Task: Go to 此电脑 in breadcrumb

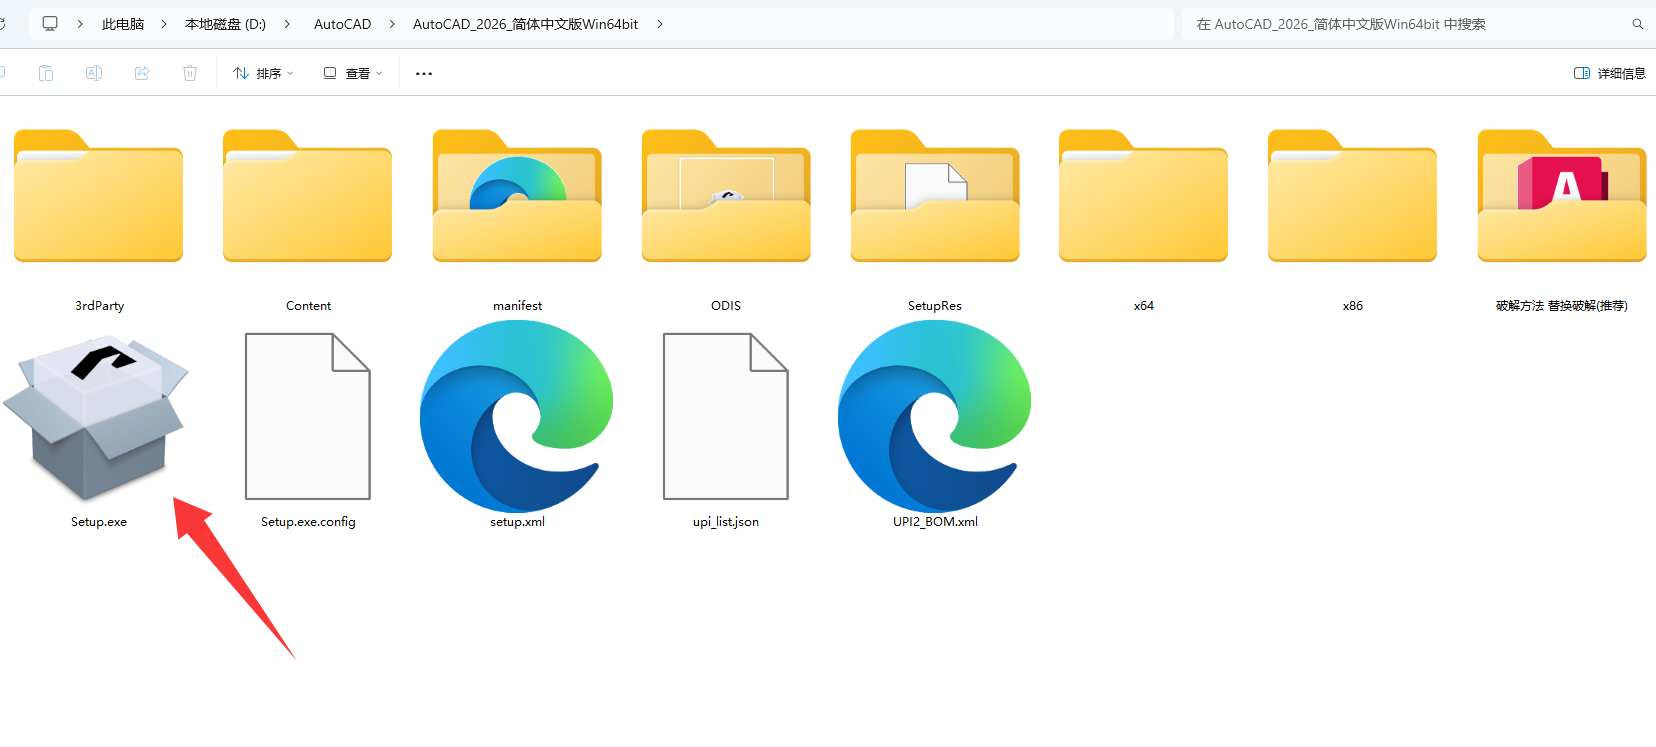Action: pos(123,24)
